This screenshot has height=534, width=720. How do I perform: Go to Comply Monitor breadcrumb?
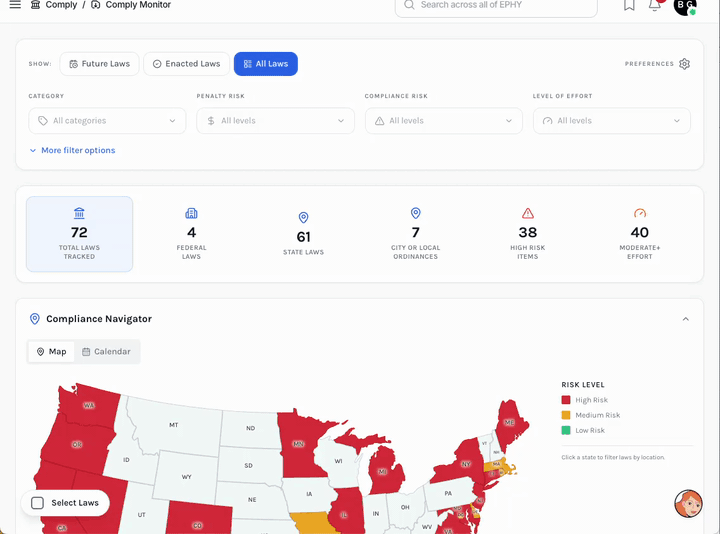tap(138, 5)
